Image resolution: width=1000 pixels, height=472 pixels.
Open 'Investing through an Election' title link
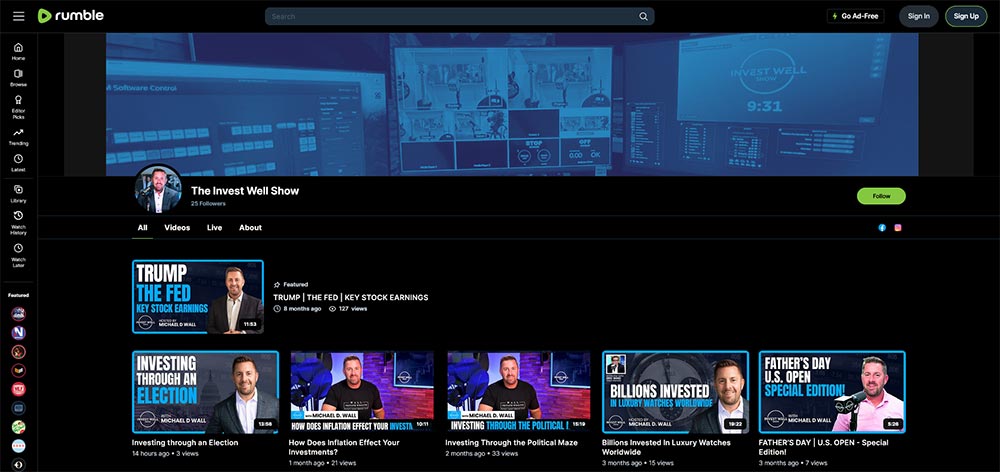(185, 443)
